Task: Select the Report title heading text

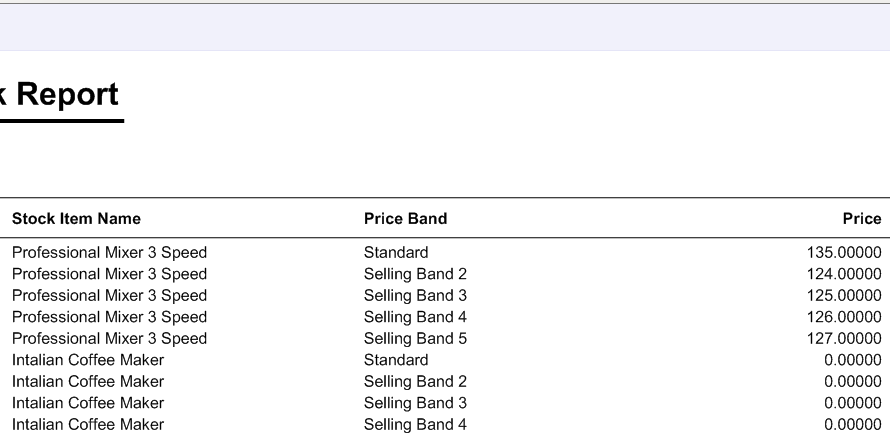Action: 59,94
